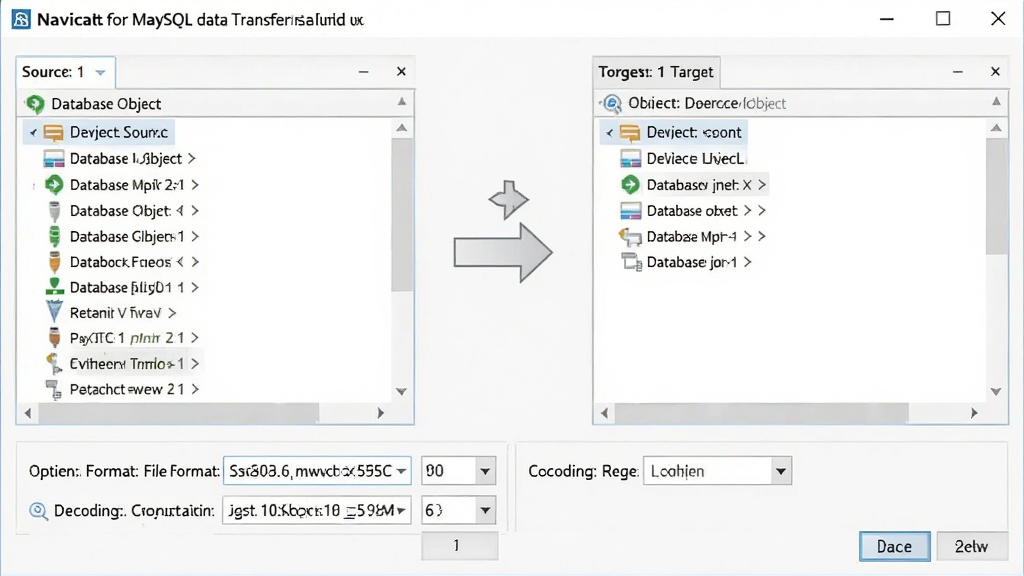Viewport: 1024px width, 576px height.
Task: Select the Database olxet row text
Action: [x=692, y=211]
